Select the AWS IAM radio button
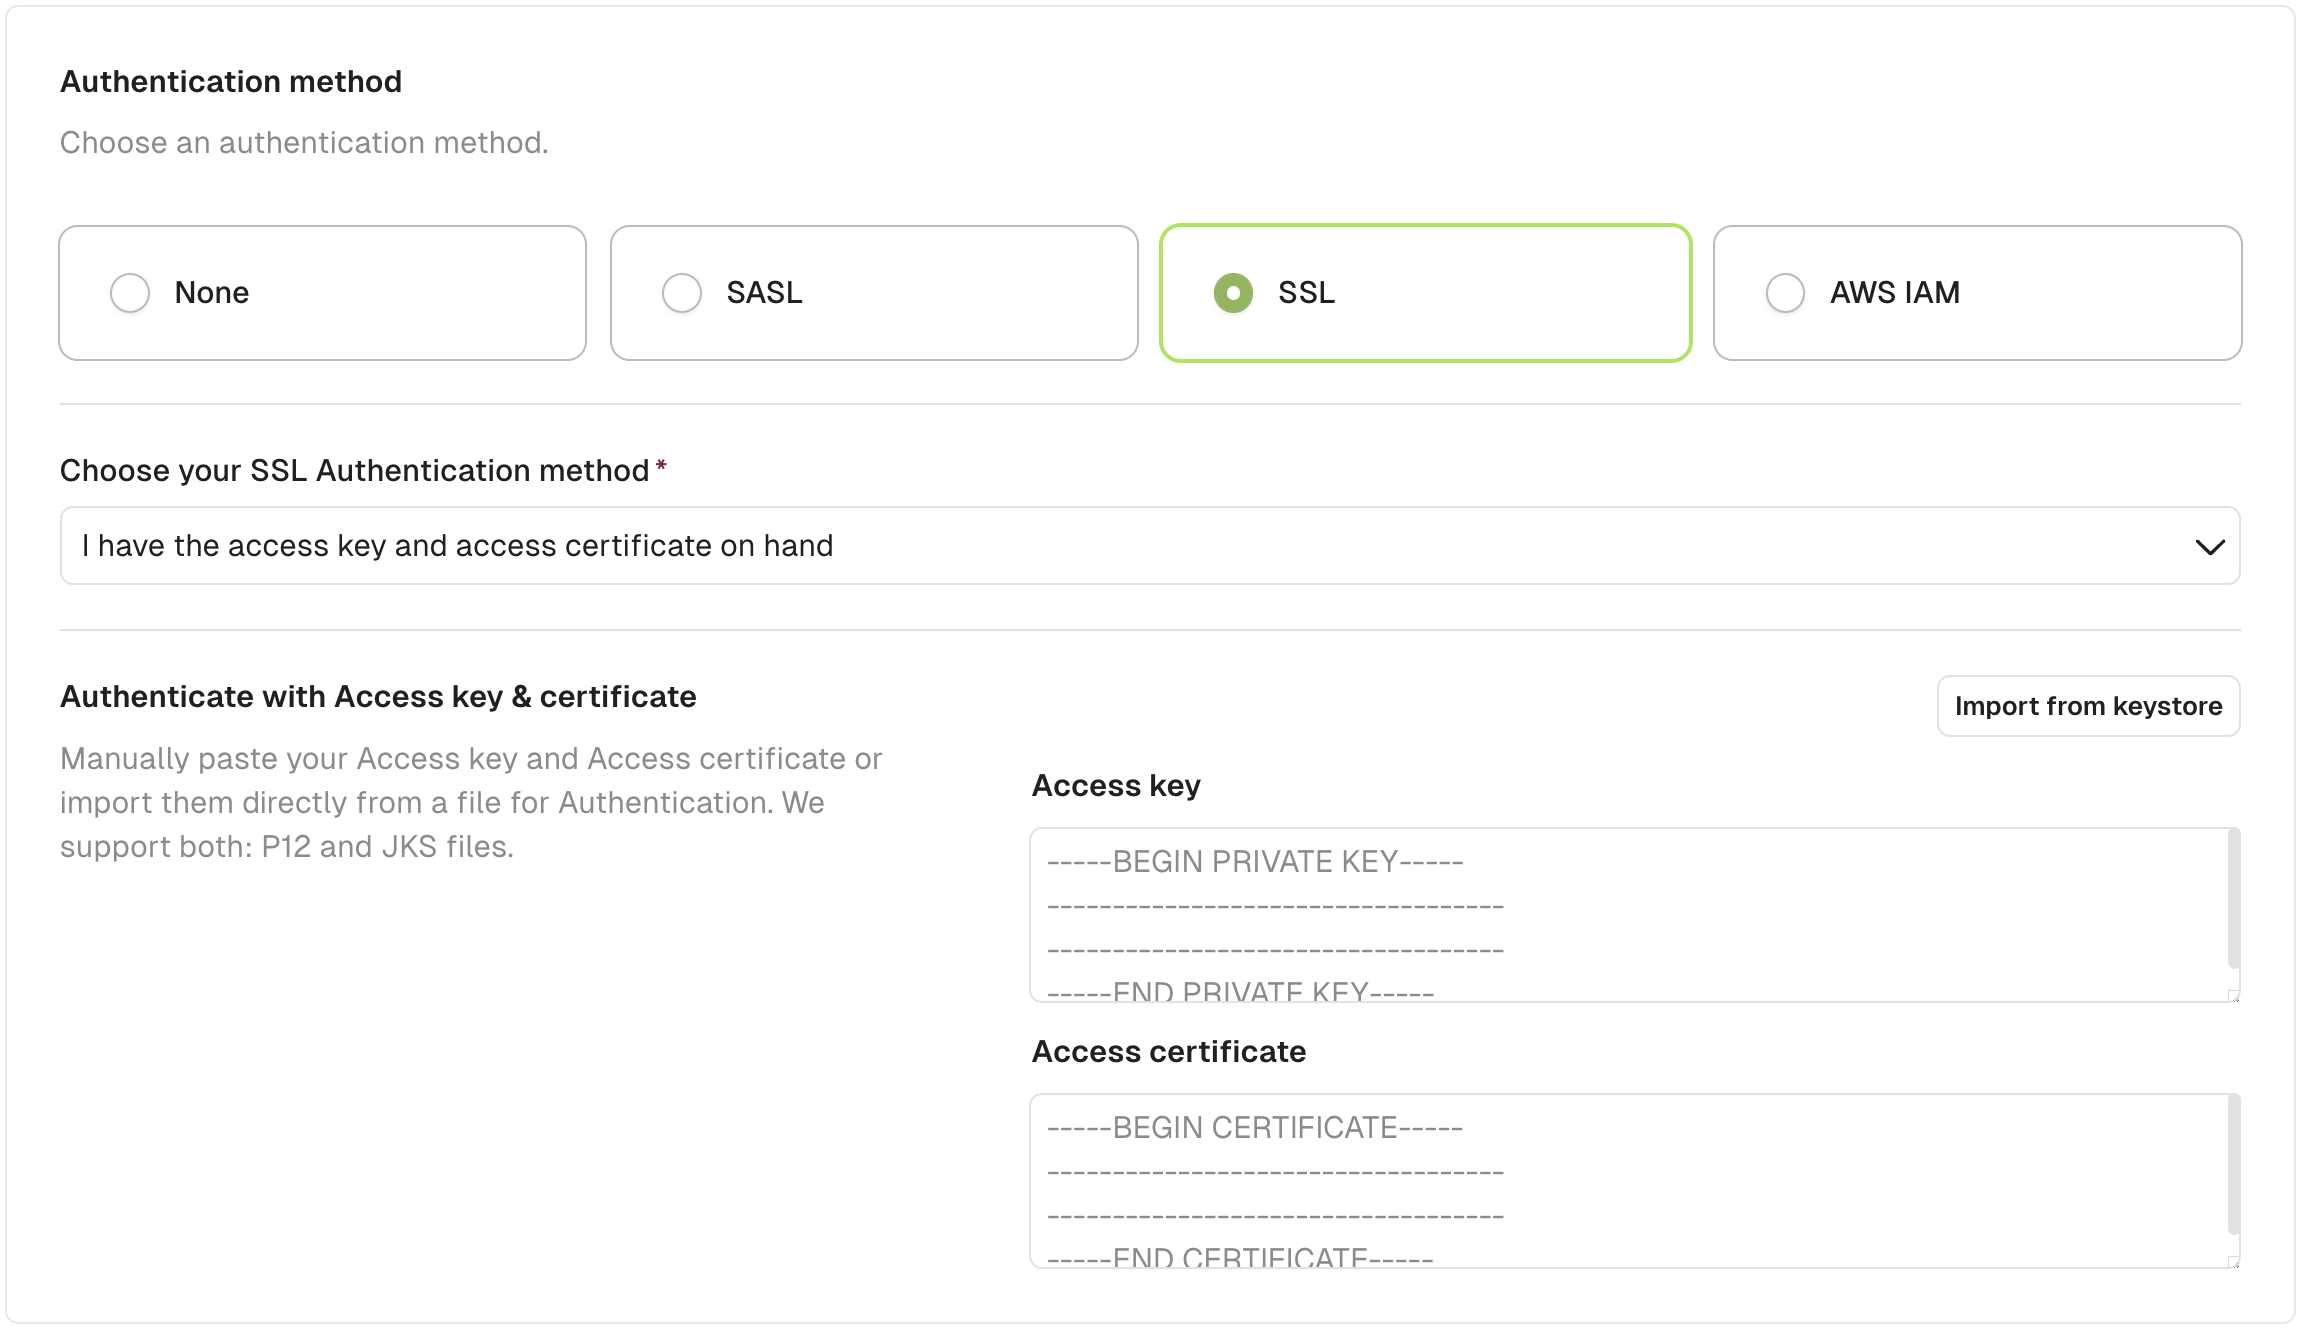The width and height of the screenshot is (2300, 1329). pyautogui.click(x=1785, y=293)
